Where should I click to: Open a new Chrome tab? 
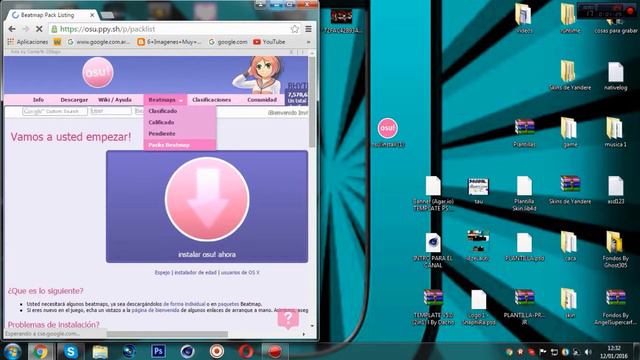point(107,16)
